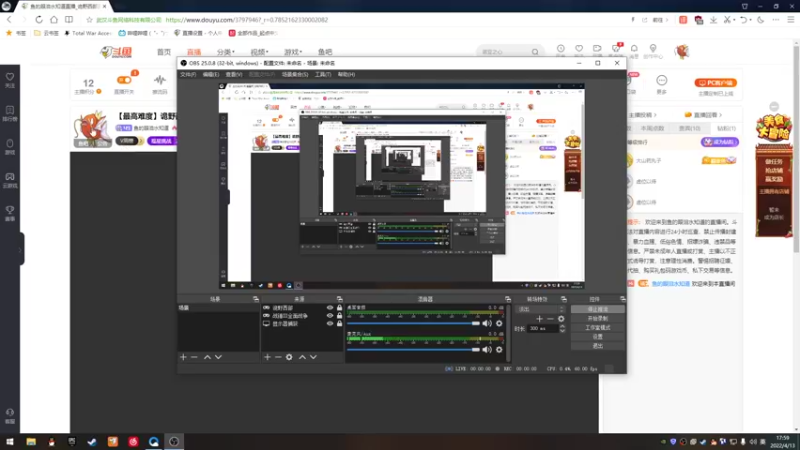Click the 工作室模式 studio mode button
The width and height of the screenshot is (800, 450).
[x=597, y=328]
